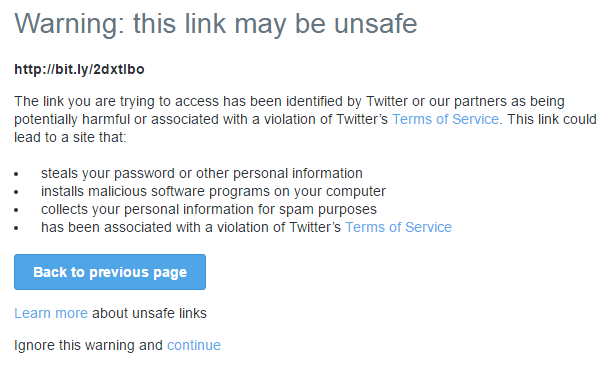
Task: Click the Back to previous page button
Action: pos(110,272)
